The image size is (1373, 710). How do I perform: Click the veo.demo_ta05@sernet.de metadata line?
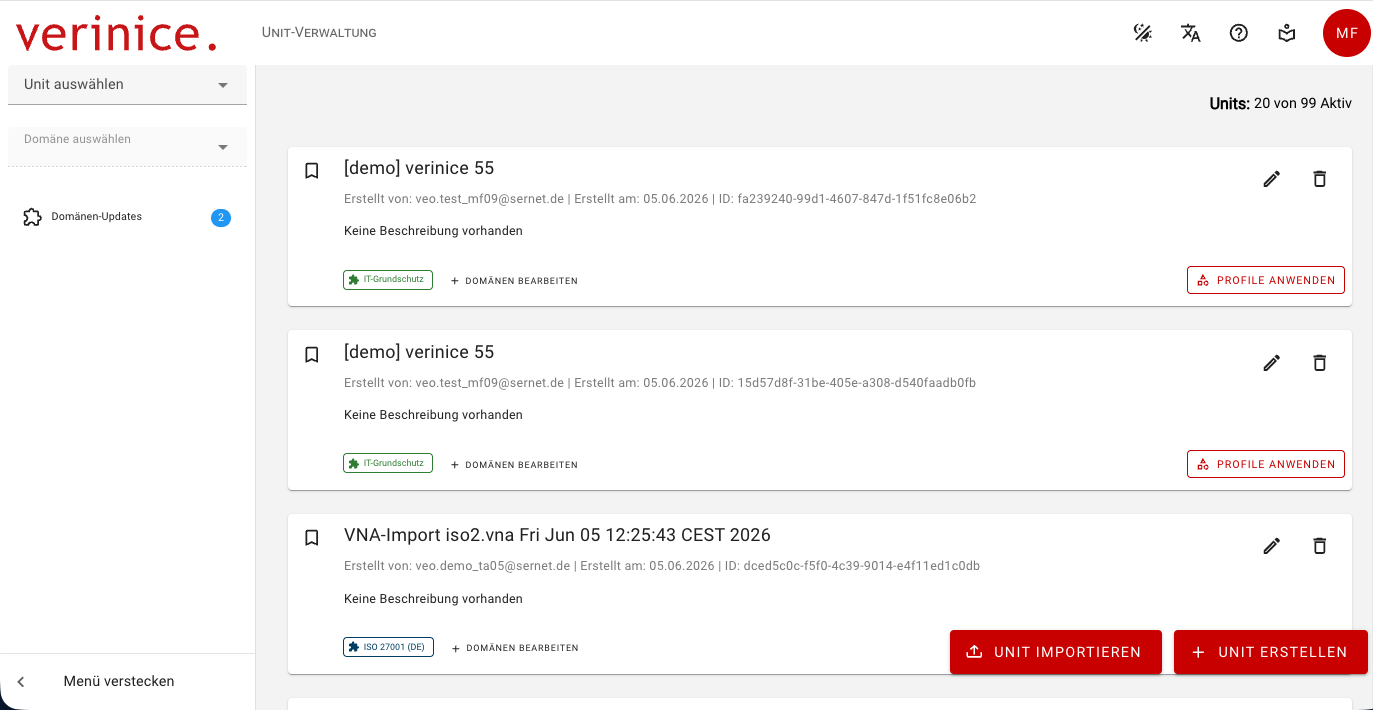(662, 566)
